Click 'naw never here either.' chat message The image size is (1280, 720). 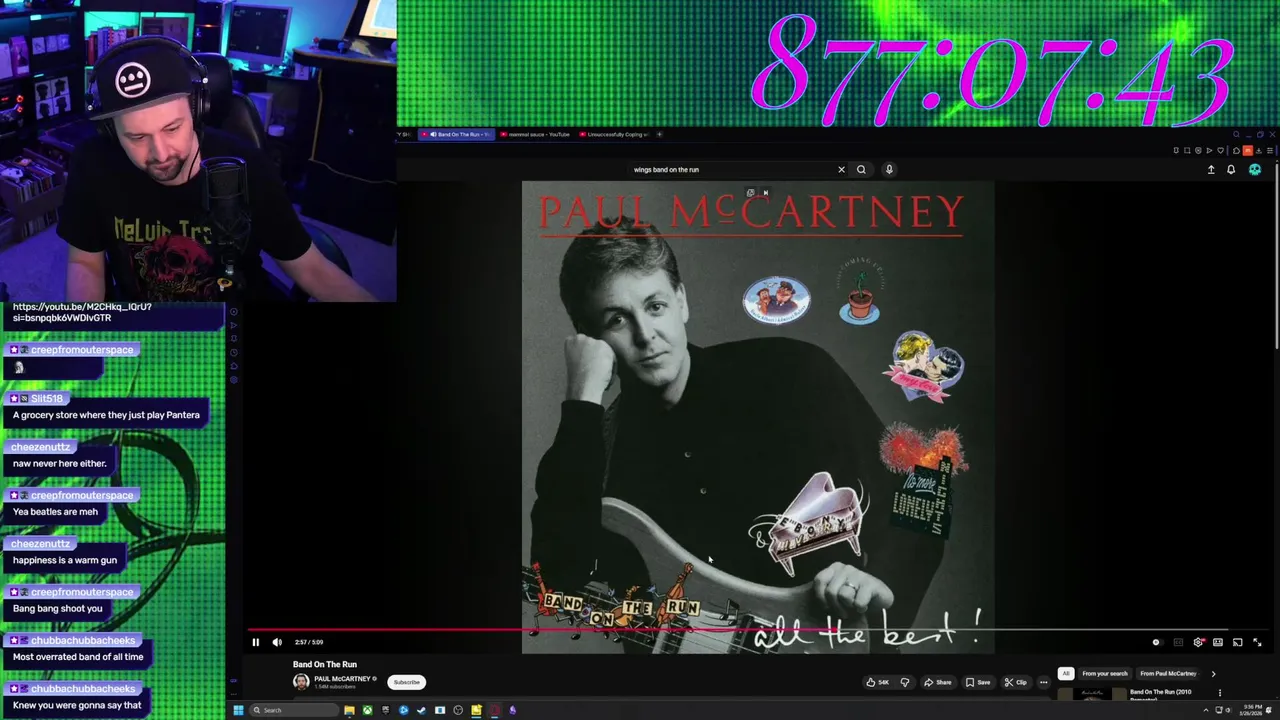[59, 464]
